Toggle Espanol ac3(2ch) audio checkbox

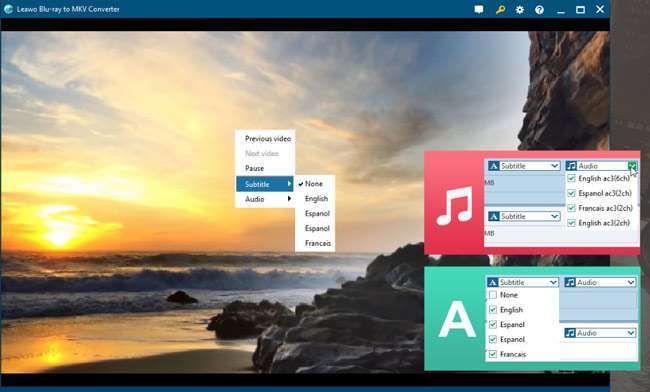(x=572, y=193)
